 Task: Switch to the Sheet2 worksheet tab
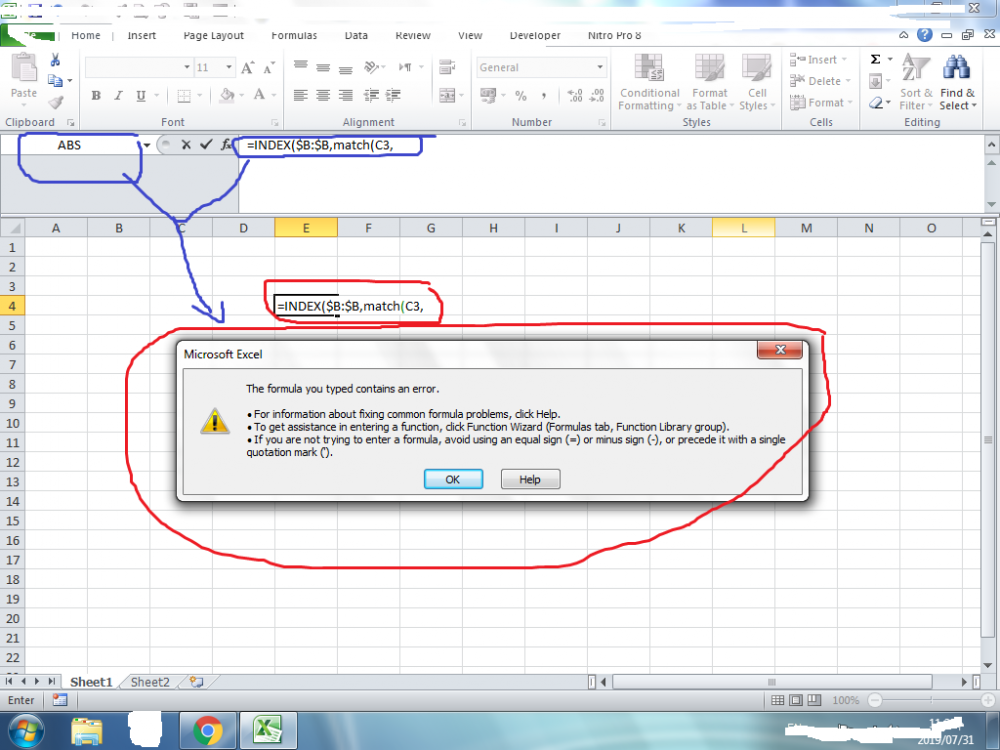(x=151, y=682)
